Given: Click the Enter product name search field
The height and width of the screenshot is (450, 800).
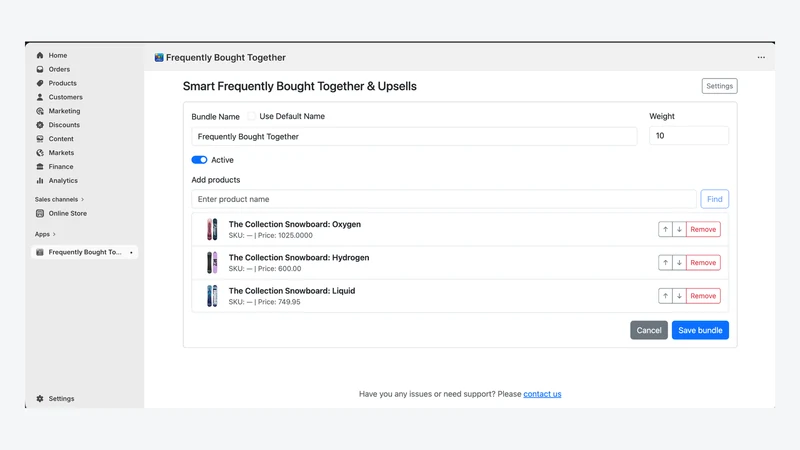Looking at the screenshot, I should [443, 199].
